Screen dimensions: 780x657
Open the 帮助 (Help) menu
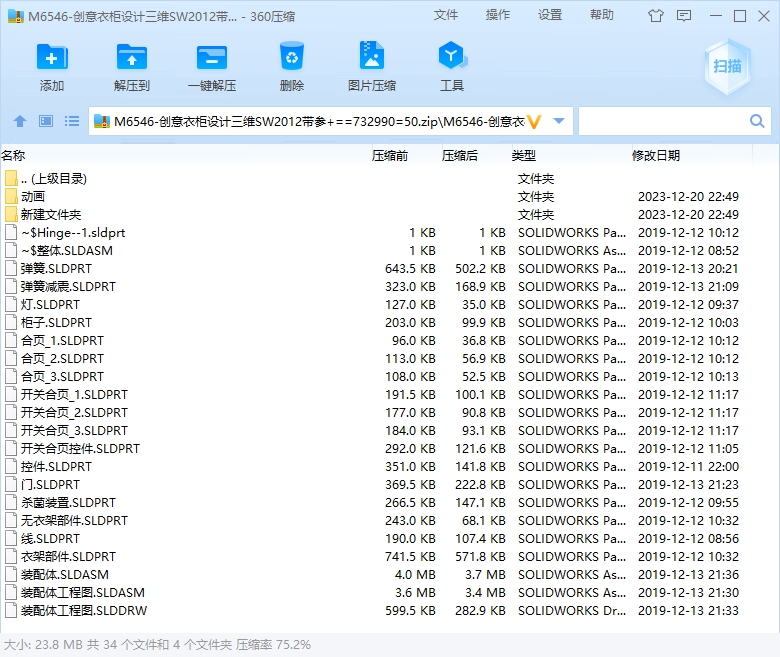(602, 15)
